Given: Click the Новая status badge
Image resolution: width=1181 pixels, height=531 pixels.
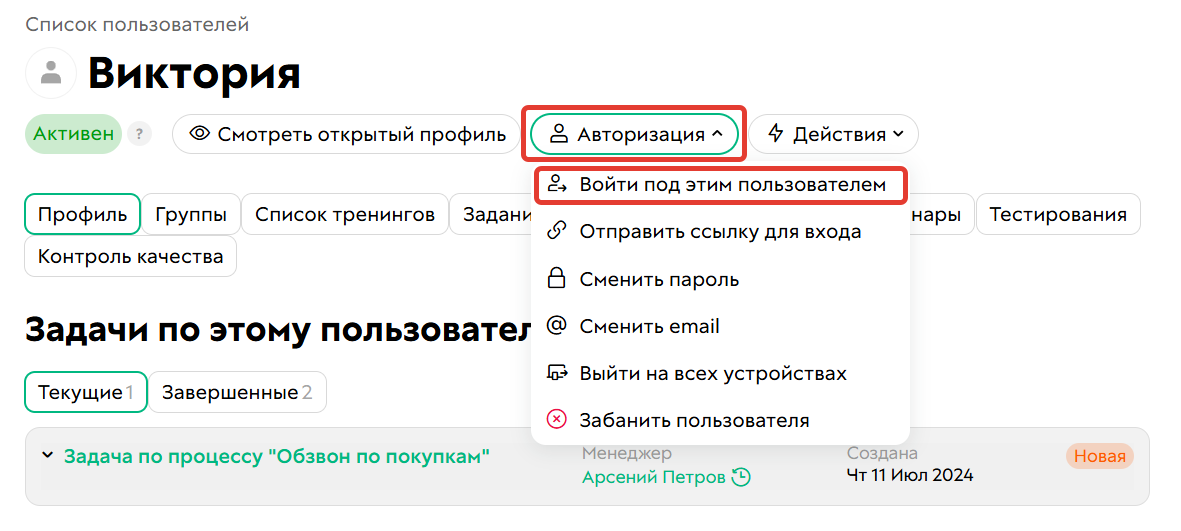Looking at the screenshot, I should pyautogui.click(x=1099, y=457).
